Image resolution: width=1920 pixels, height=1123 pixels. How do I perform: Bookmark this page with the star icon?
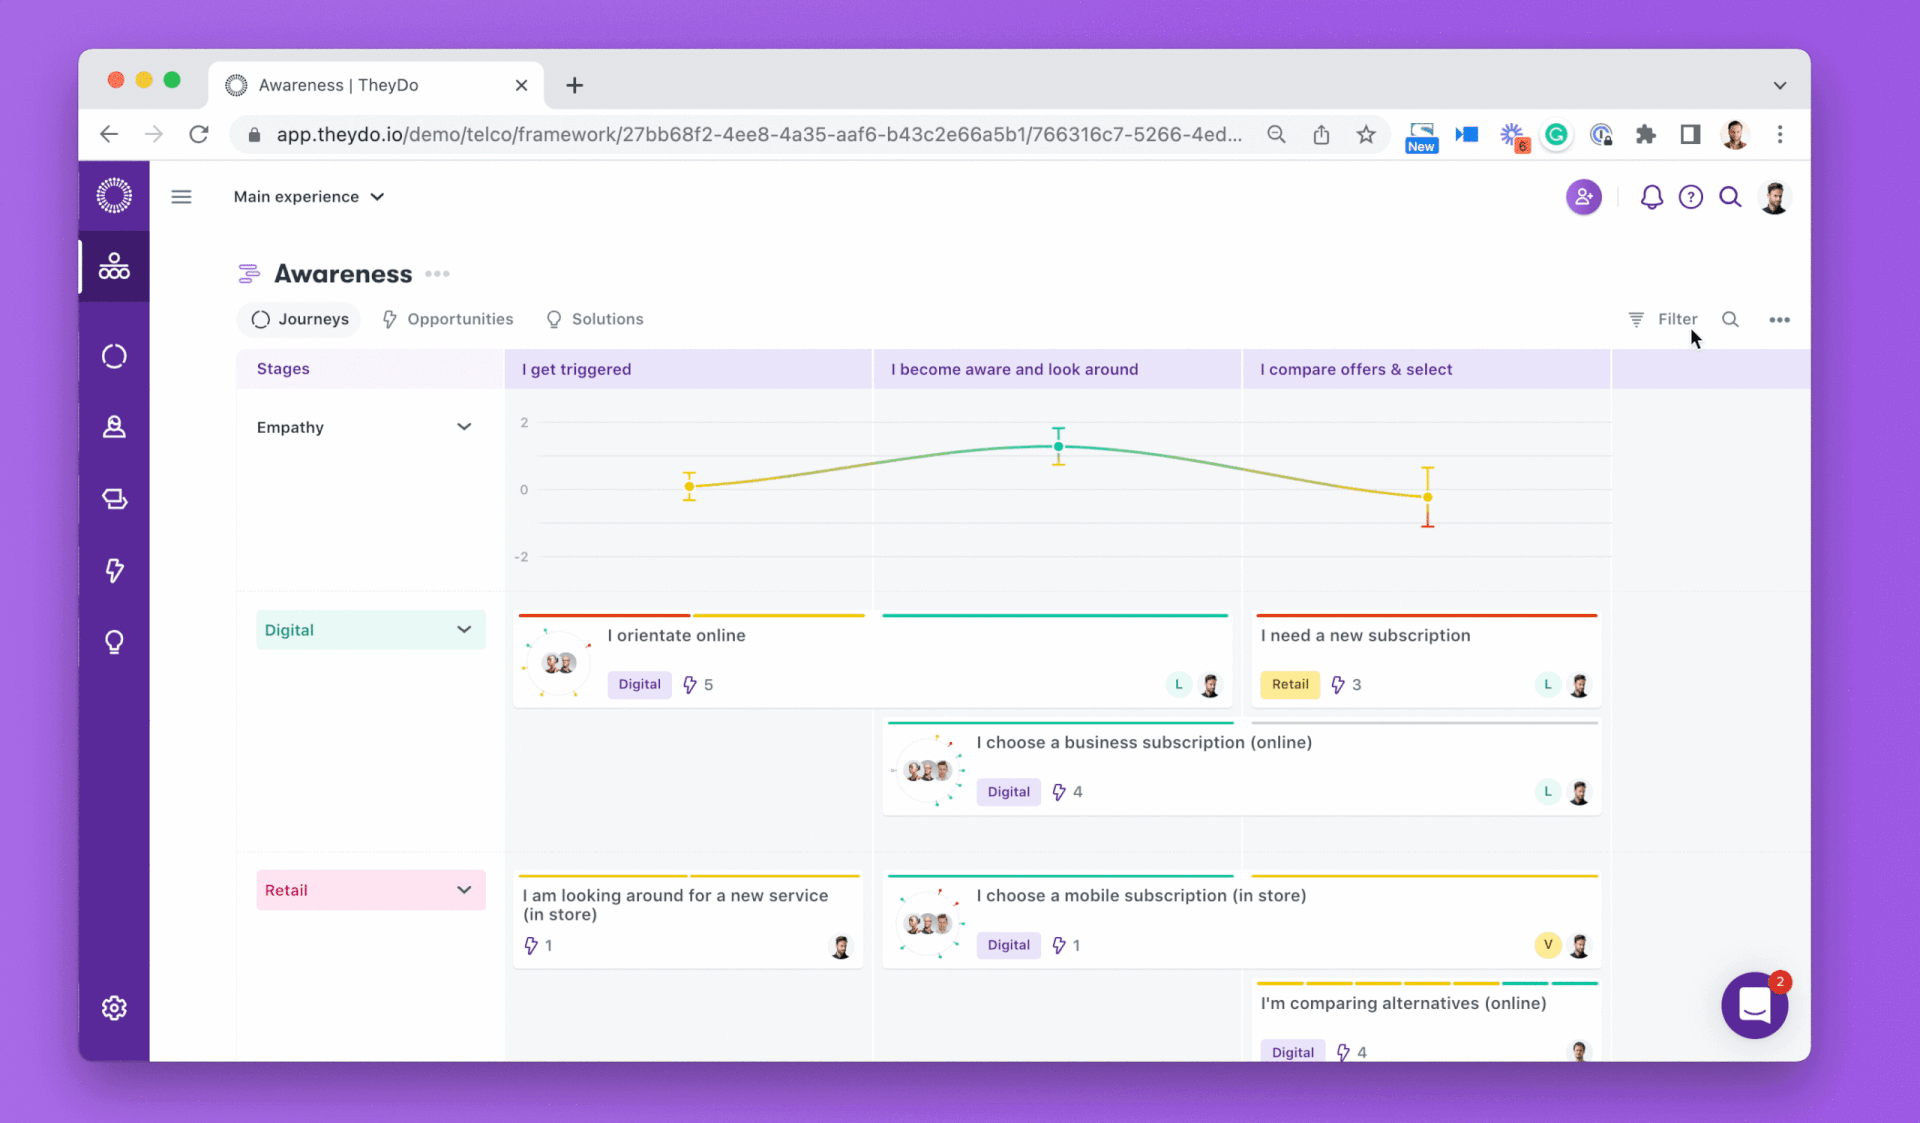pyautogui.click(x=1366, y=135)
